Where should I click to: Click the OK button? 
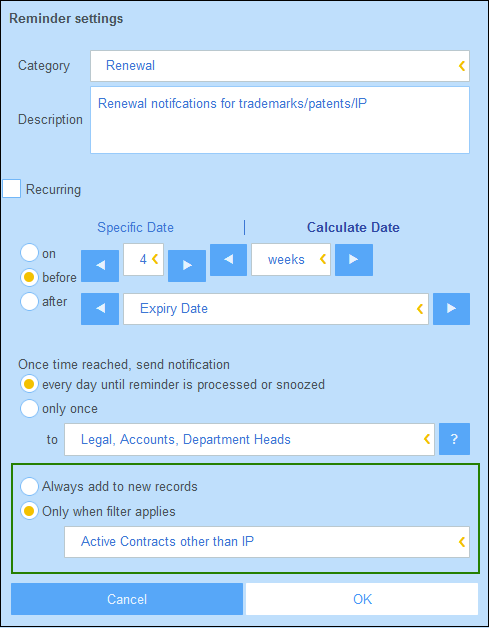(x=362, y=599)
